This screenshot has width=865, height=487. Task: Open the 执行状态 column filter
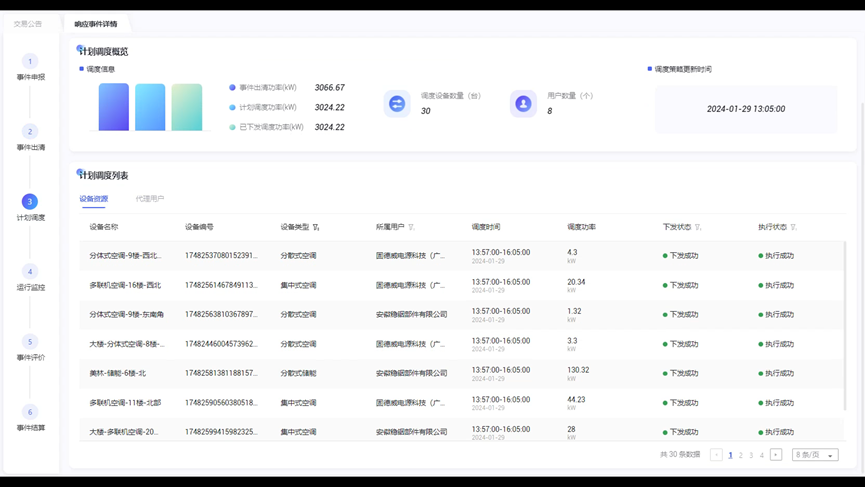click(x=793, y=227)
